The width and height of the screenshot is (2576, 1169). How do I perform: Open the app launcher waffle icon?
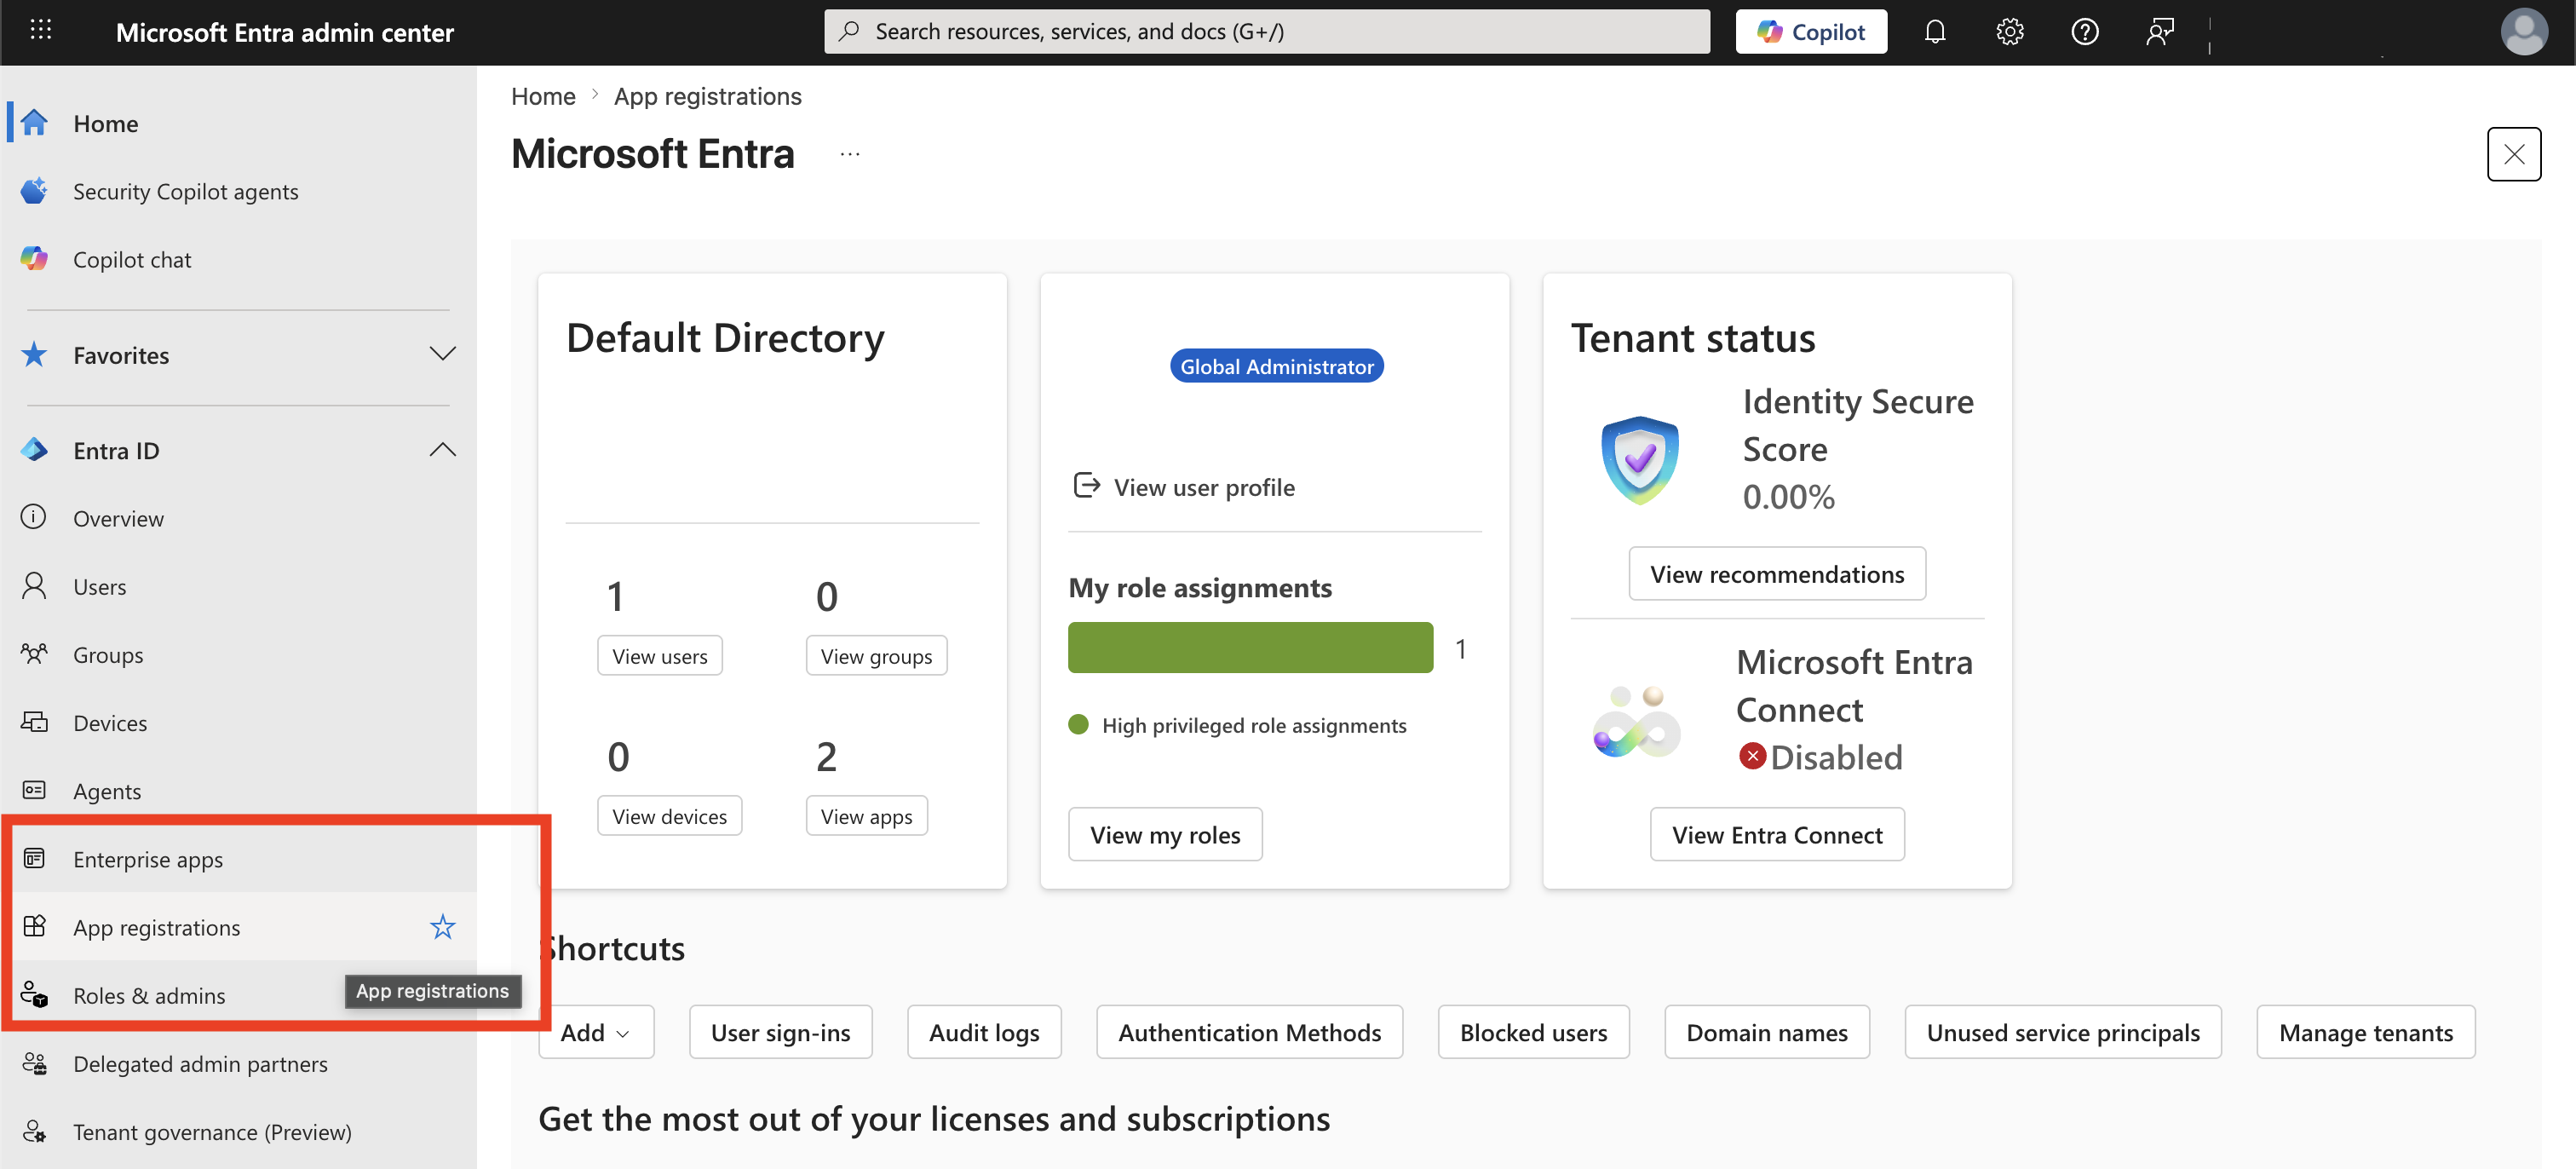(x=41, y=31)
